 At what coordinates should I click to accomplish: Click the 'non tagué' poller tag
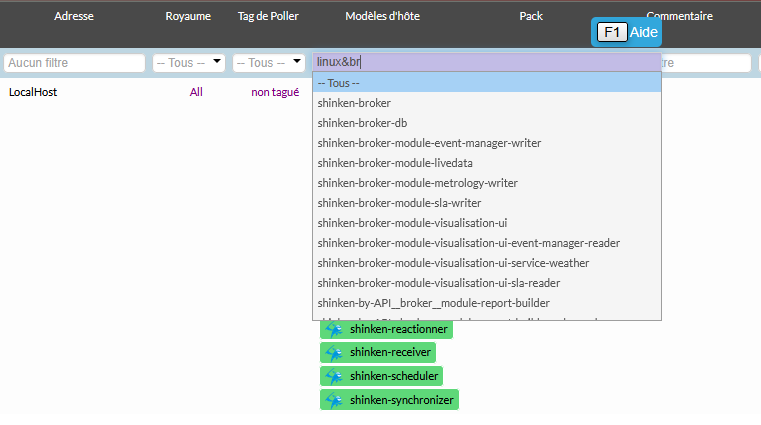pos(275,92)
